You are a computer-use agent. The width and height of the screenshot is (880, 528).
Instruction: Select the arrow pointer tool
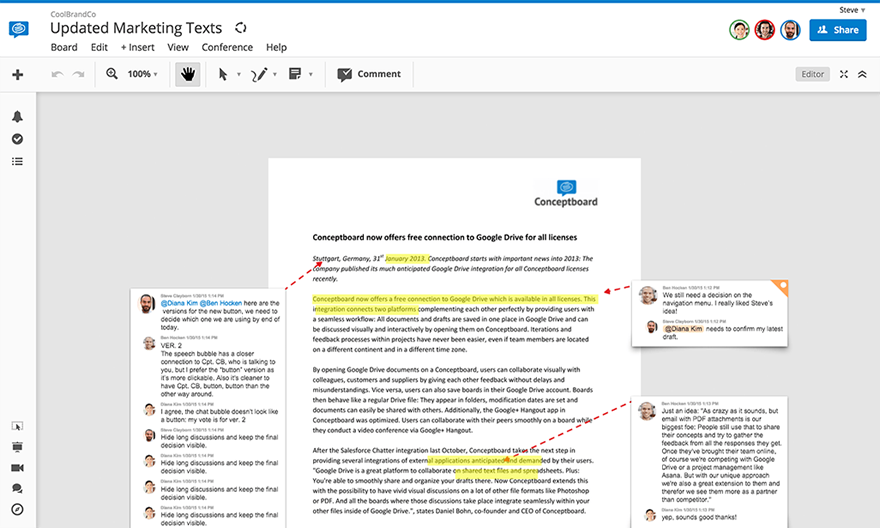[x=223, y=74]
